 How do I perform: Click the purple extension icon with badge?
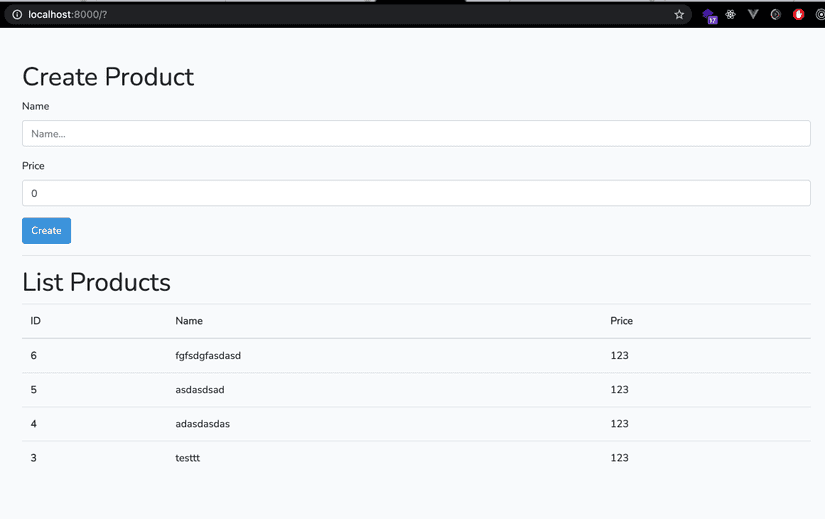[x=709, y=16]
